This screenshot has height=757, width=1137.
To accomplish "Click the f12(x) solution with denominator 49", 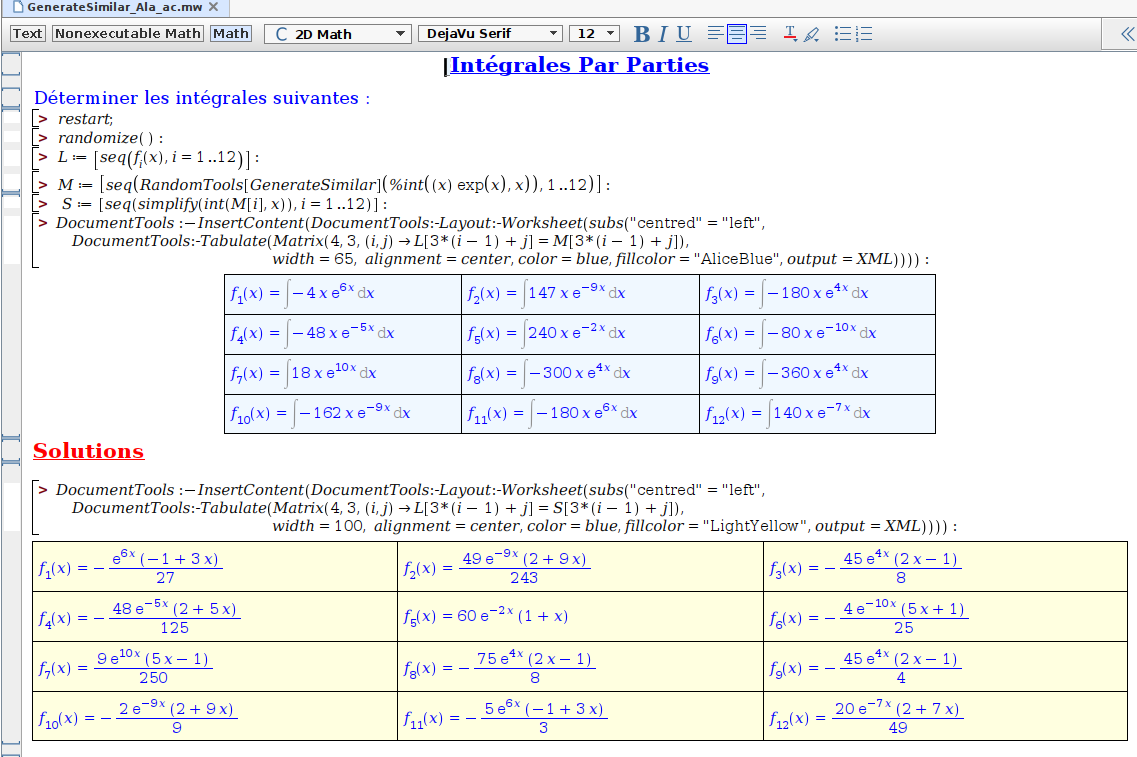I will [x=946, y=716].
